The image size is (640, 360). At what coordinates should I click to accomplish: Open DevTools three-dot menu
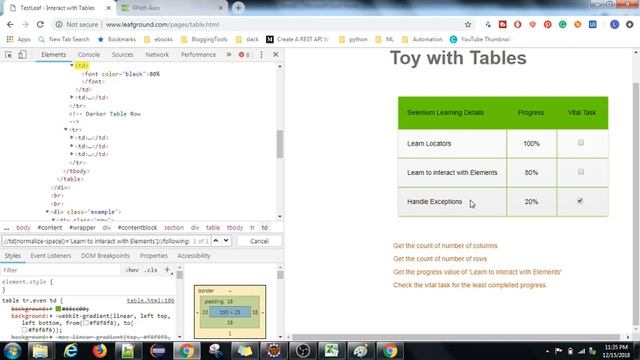click(x=261, y=54)
